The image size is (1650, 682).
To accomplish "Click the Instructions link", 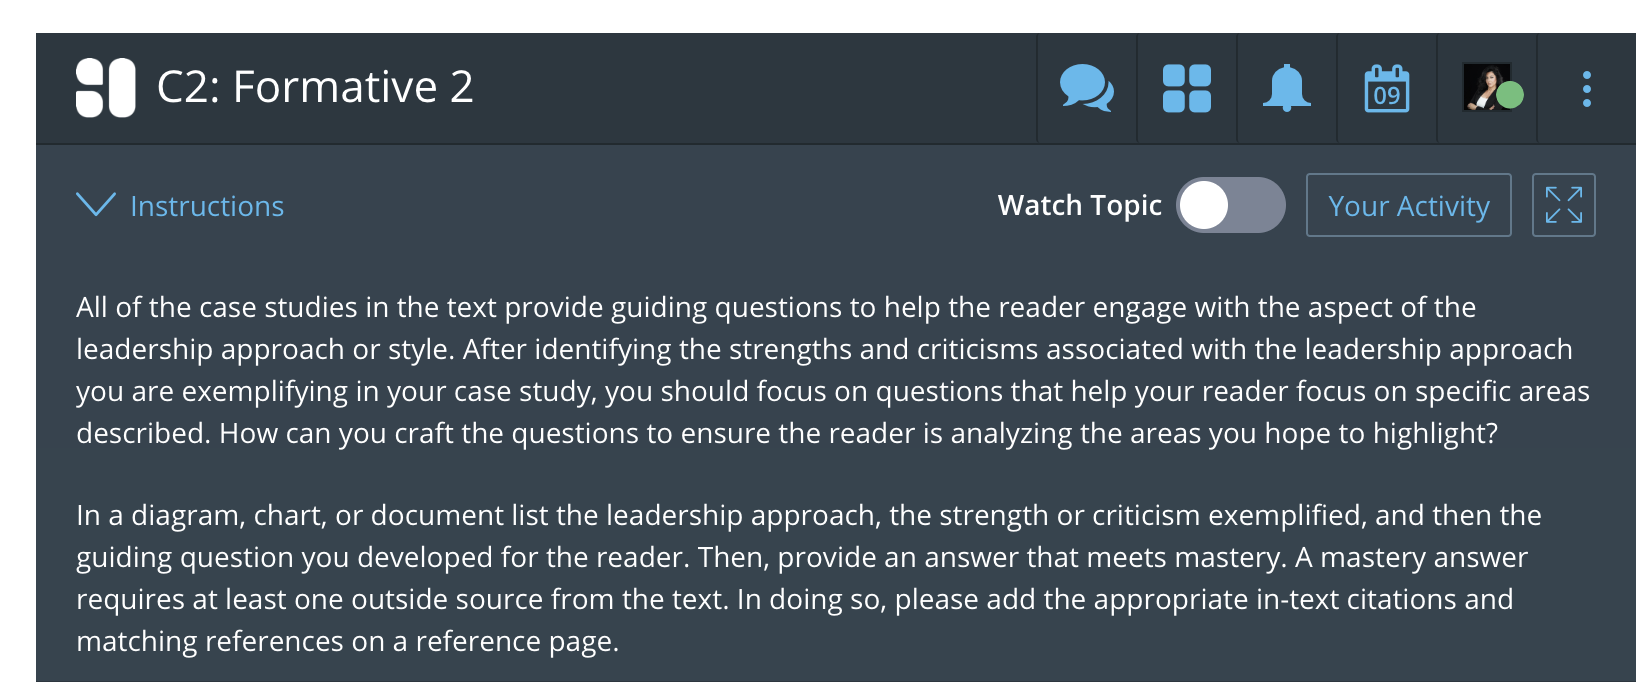I will pyautogui.click(x=207, y=205).
